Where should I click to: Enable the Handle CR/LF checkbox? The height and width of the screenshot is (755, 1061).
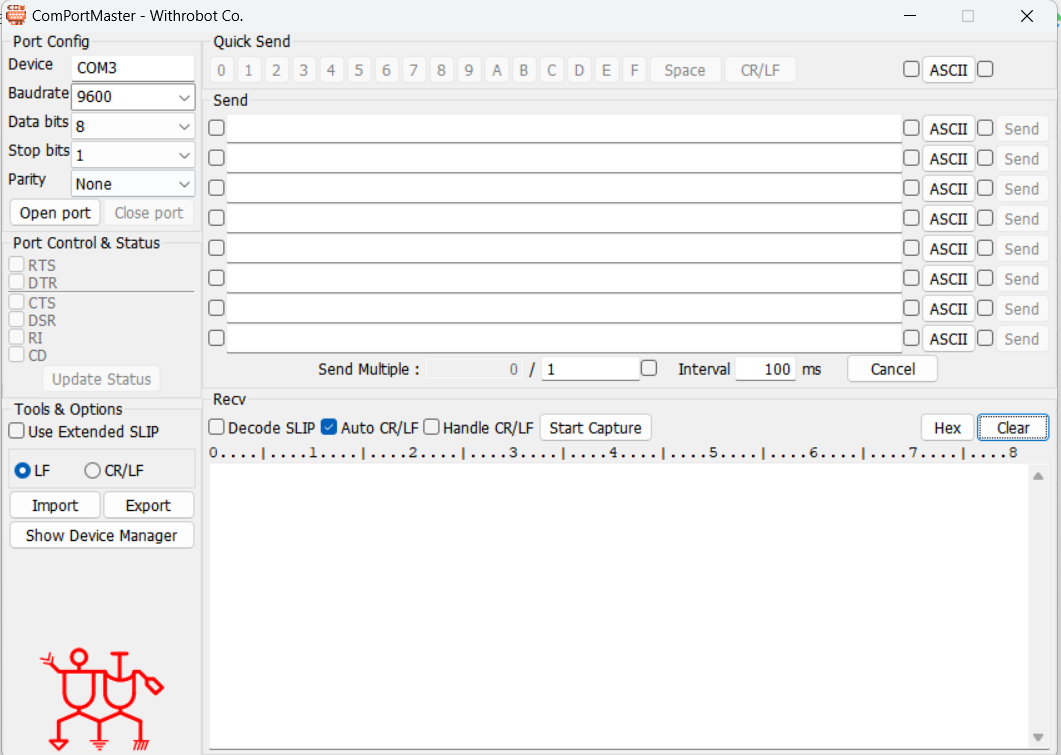(x=432, y=427)
